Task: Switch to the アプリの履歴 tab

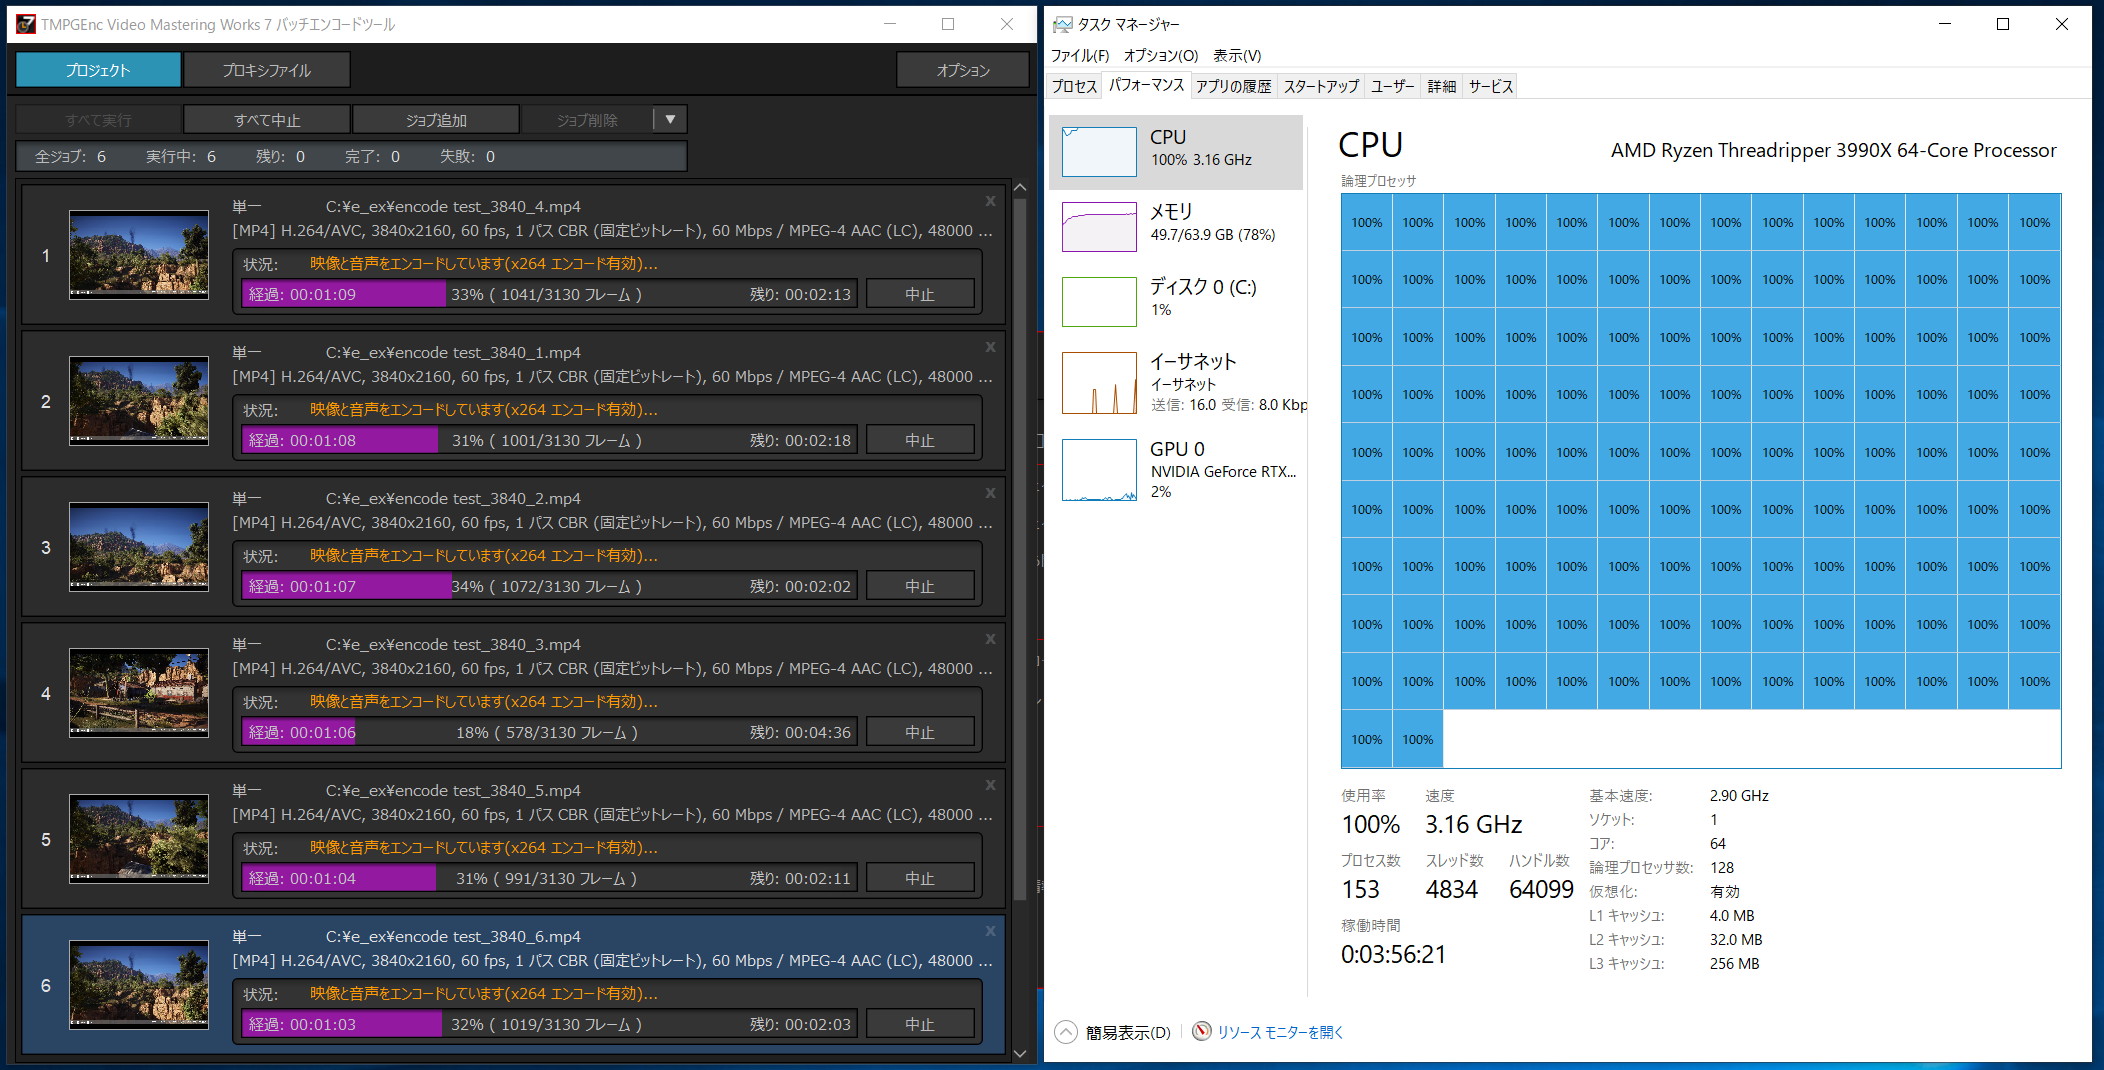Action: [1234, 86]
